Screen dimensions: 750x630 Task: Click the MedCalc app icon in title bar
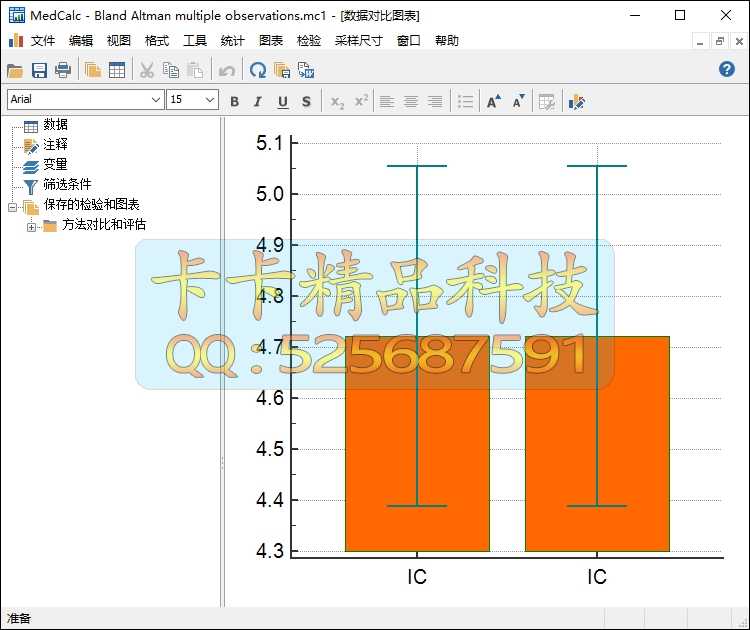coord(17,15)
